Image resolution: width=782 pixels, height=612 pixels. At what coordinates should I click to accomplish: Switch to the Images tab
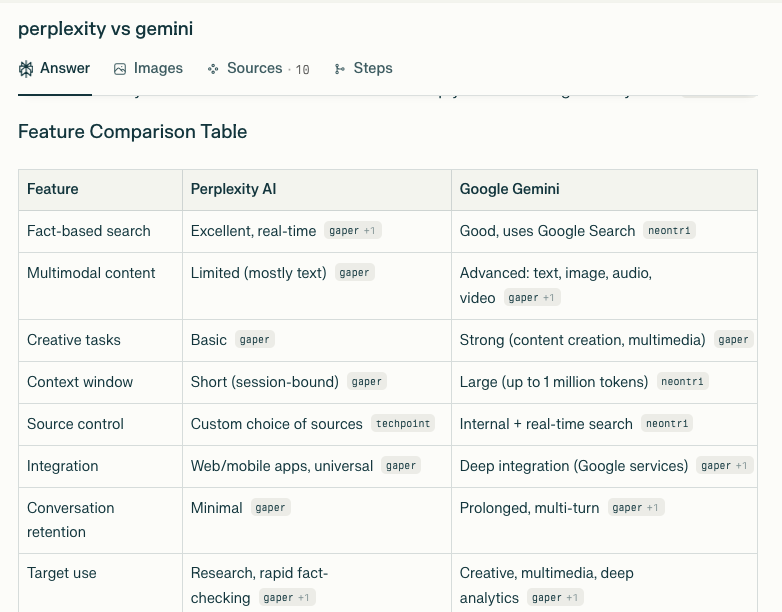(148, 68)
